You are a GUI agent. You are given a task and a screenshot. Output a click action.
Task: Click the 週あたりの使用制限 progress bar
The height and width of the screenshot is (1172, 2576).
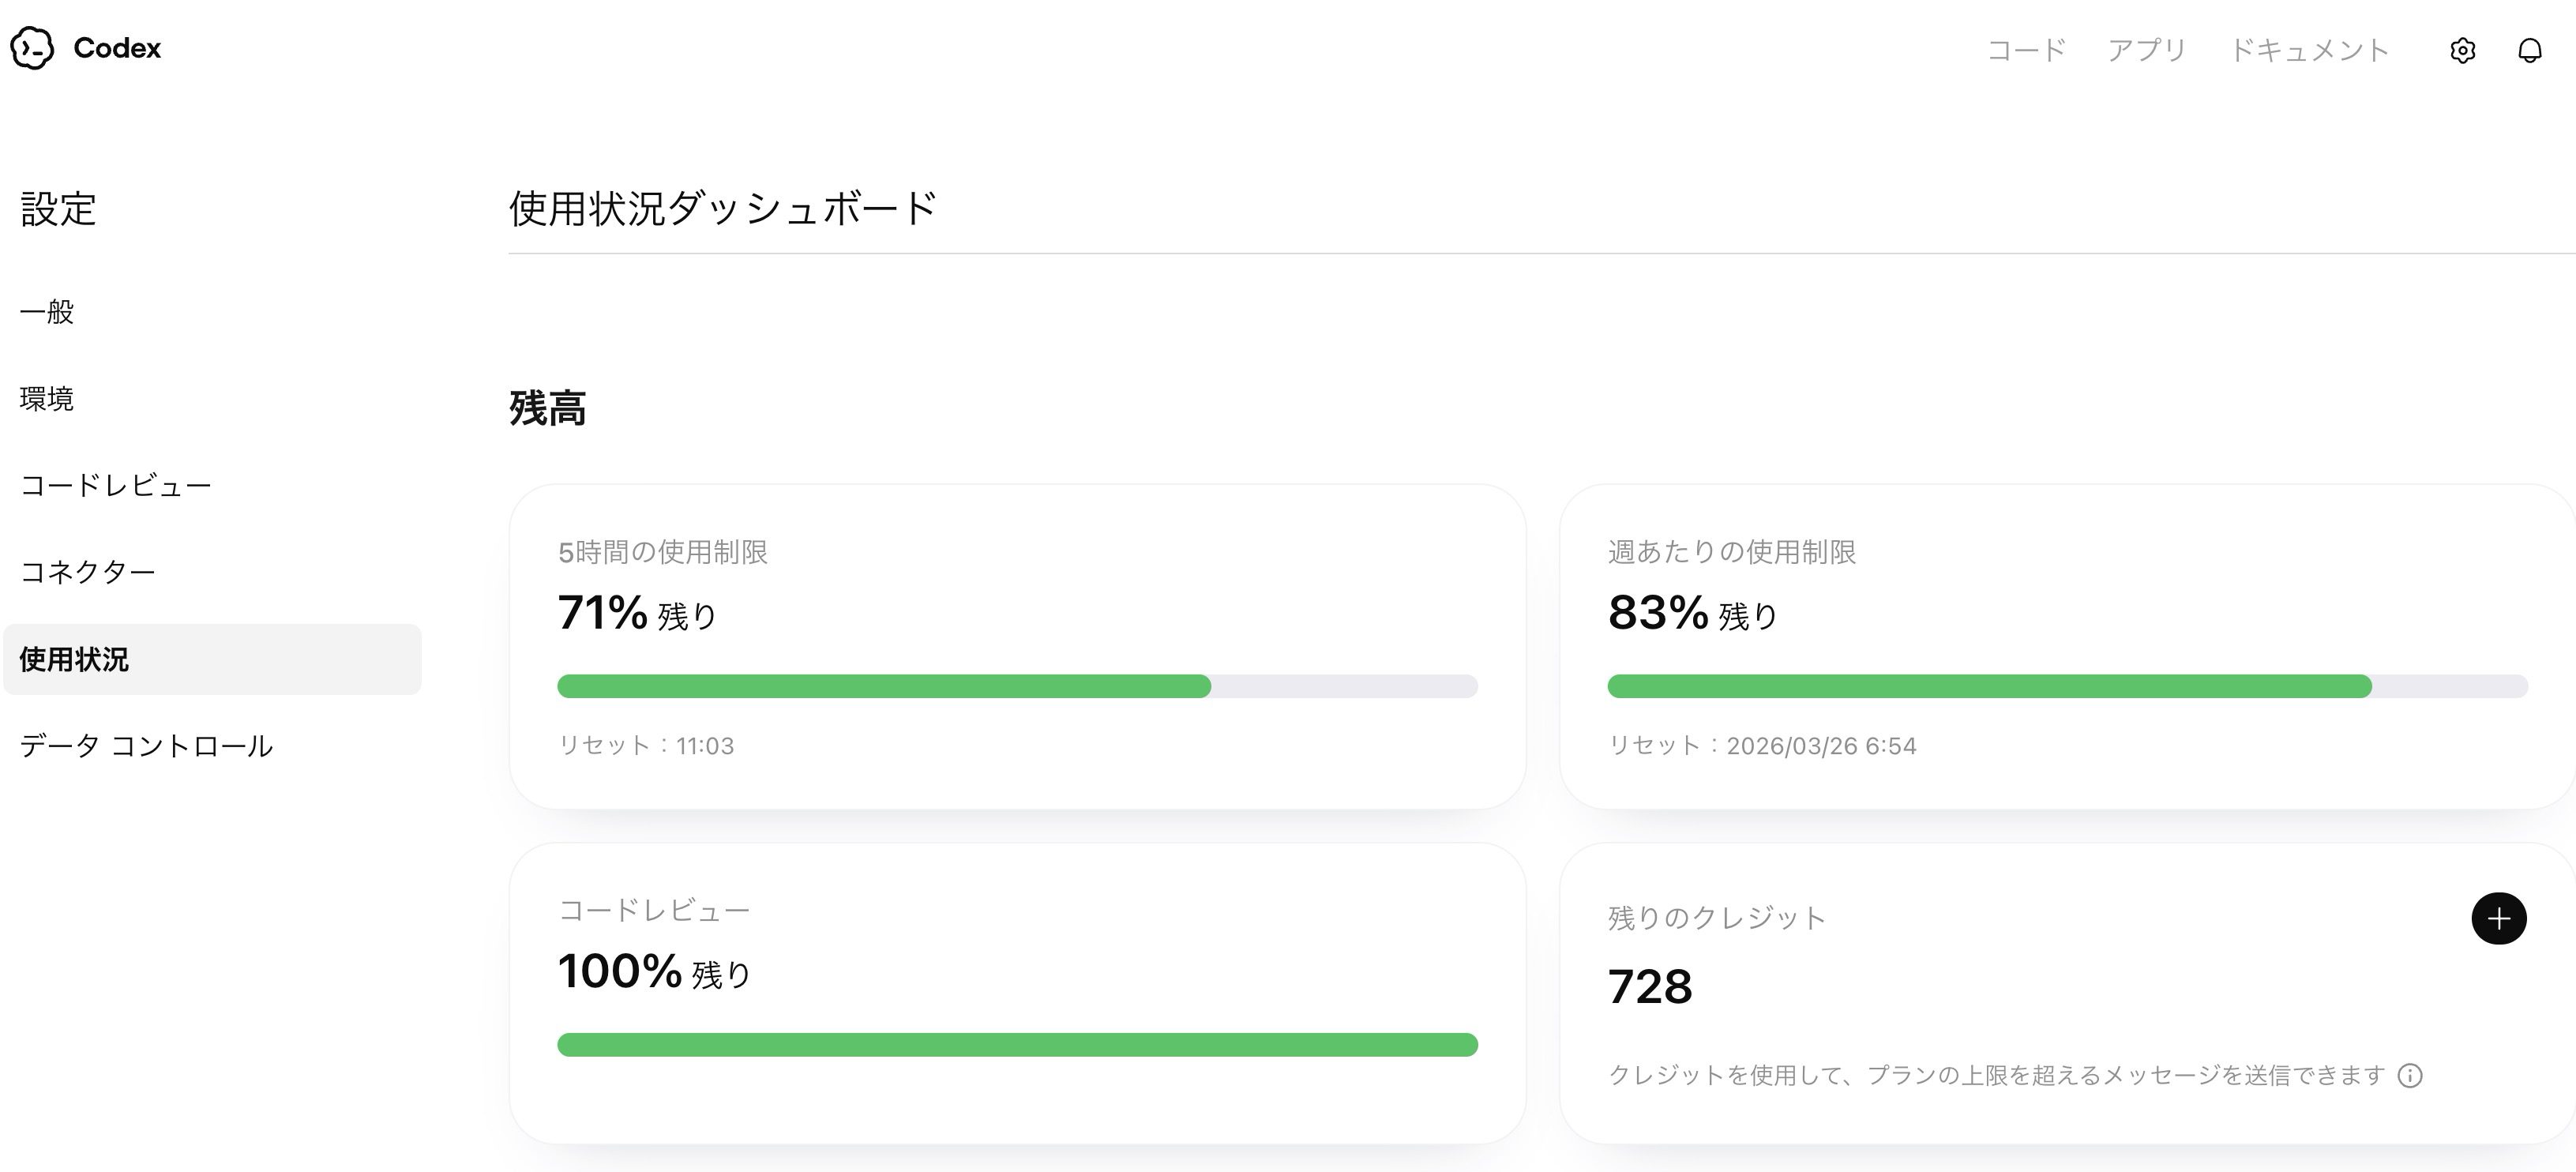click(2067, 686)
